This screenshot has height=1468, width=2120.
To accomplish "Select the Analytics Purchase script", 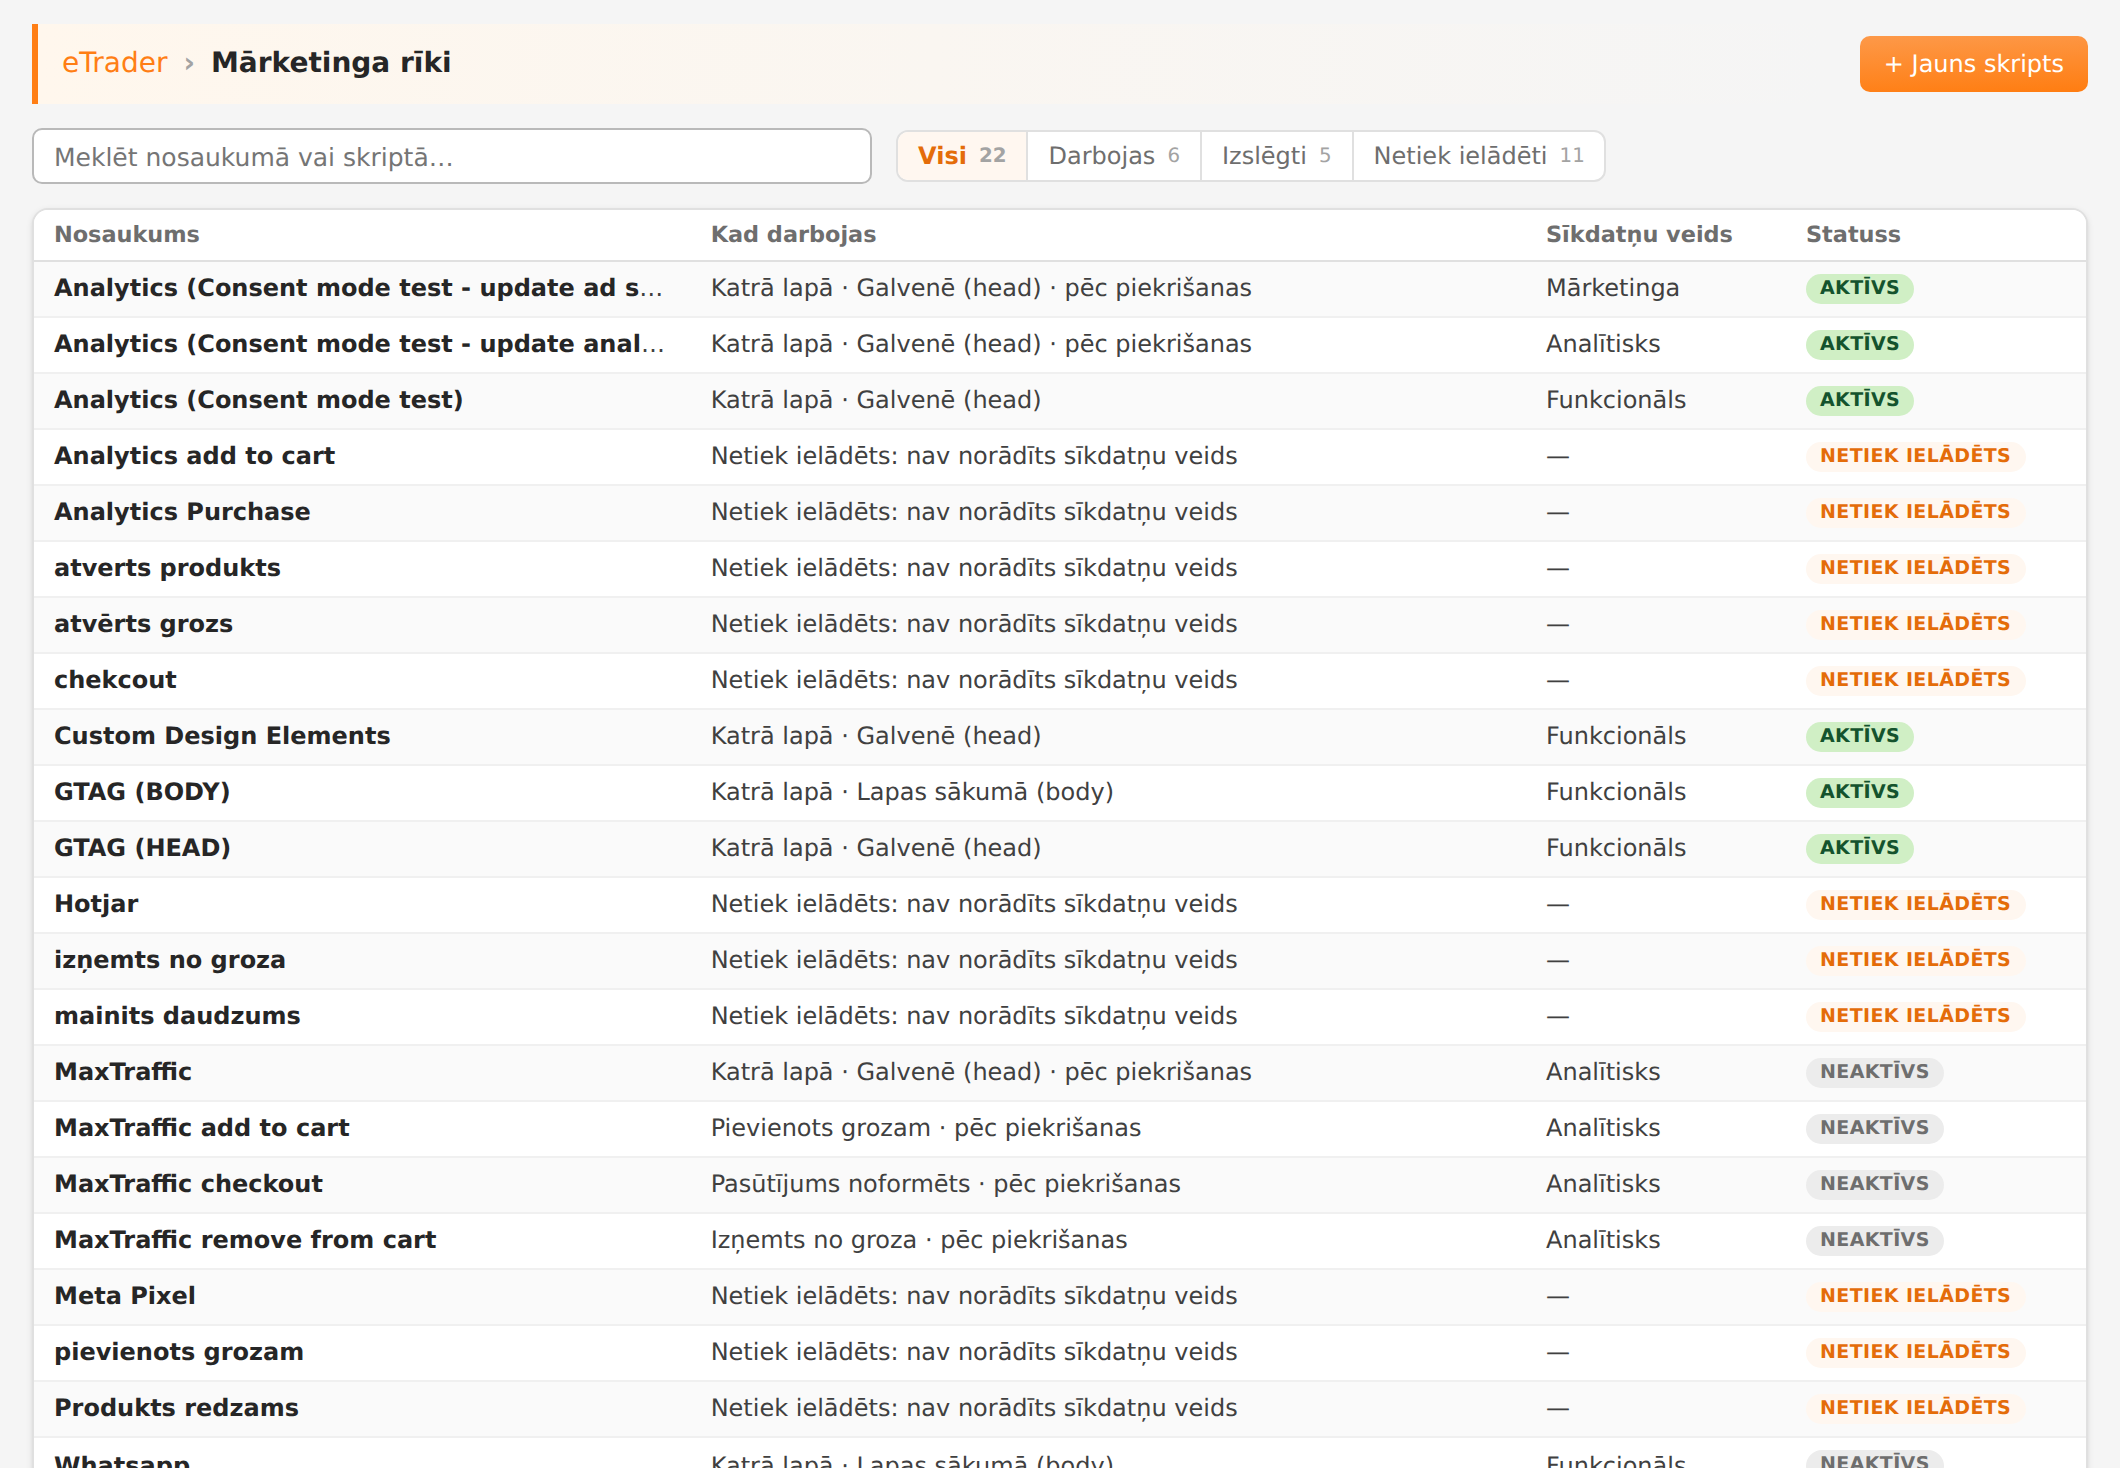I will 182,512.
